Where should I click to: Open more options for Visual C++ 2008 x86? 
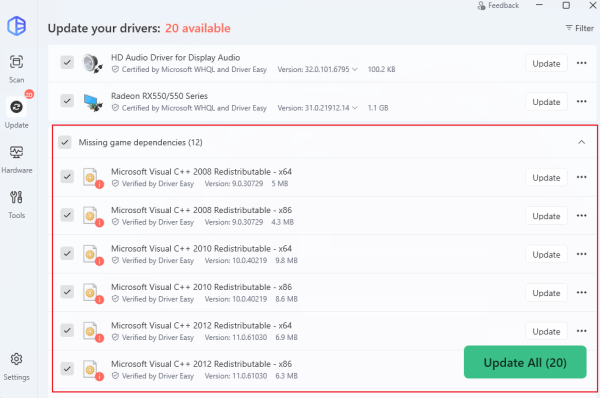[x=581, y=216]
